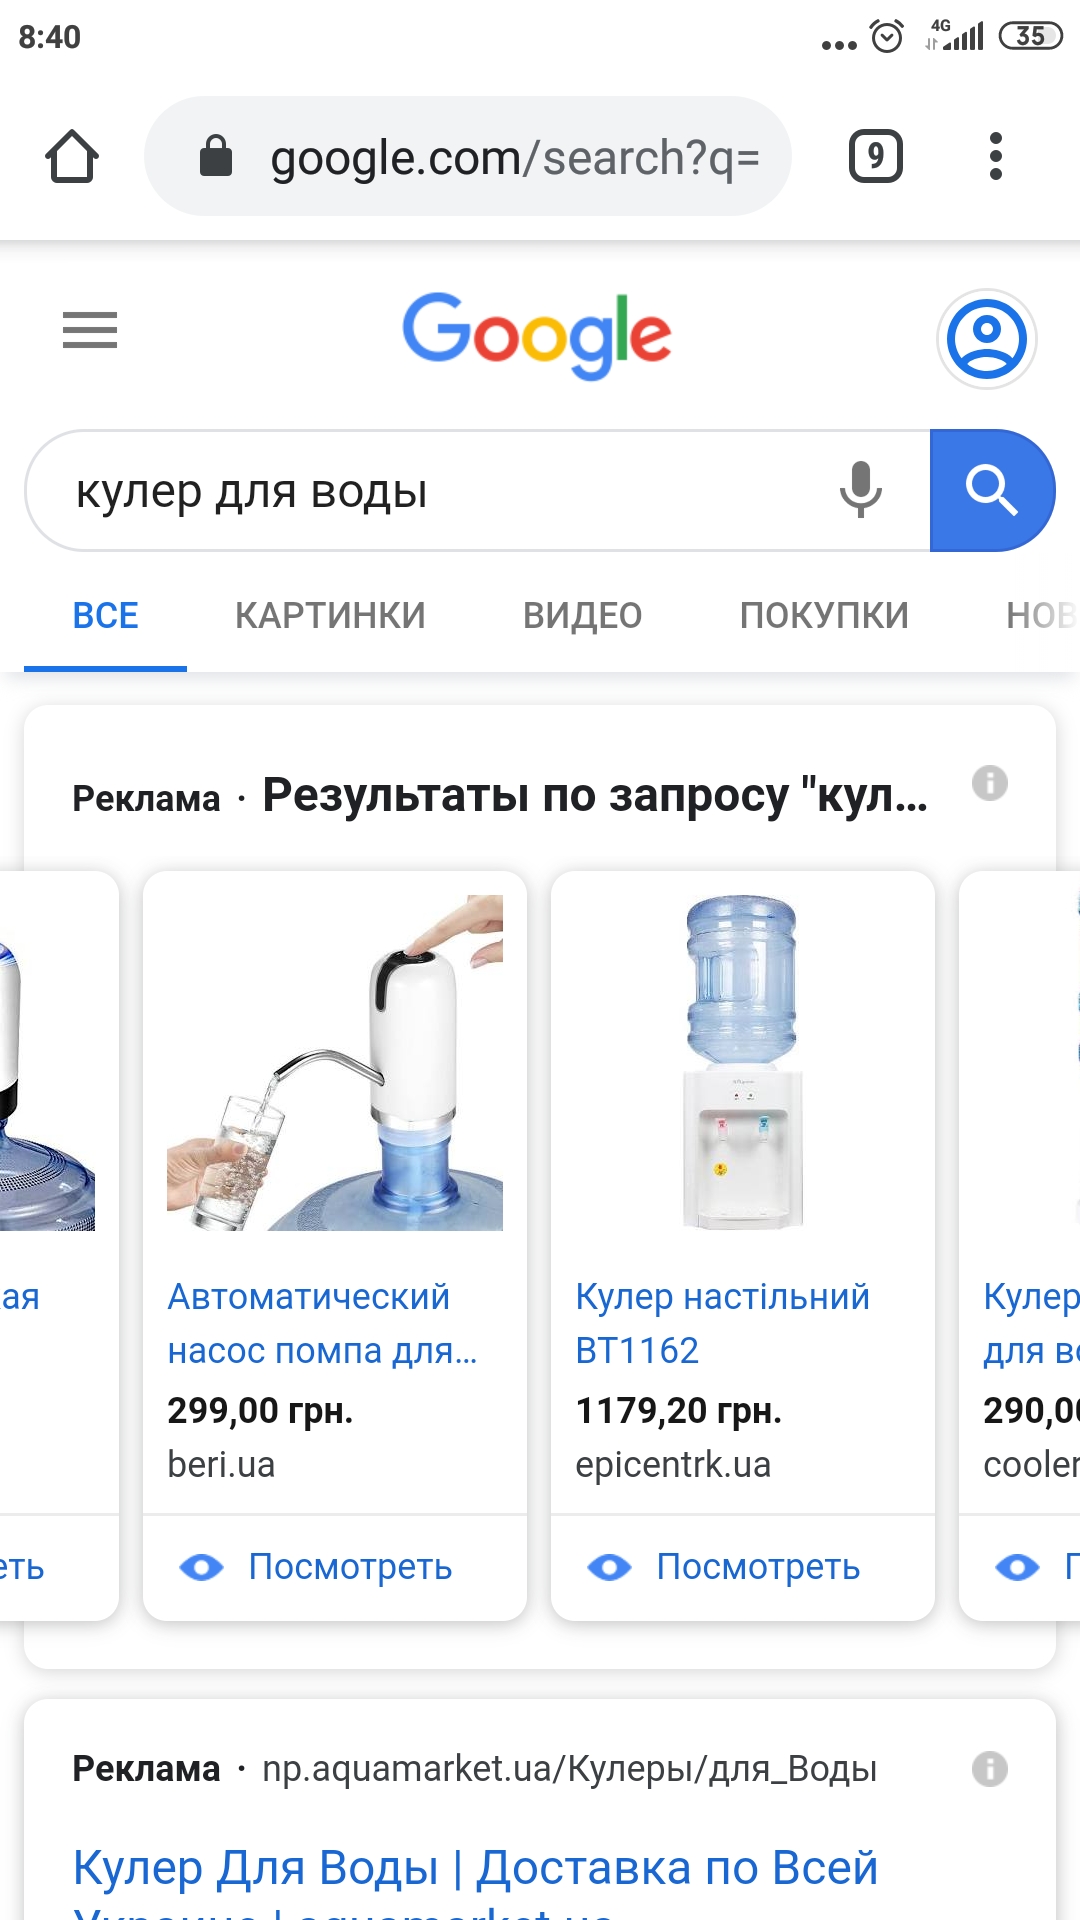The image size is (1080, 1920).
Task: Start voice search with the microphone
Action: coord(860,490)
